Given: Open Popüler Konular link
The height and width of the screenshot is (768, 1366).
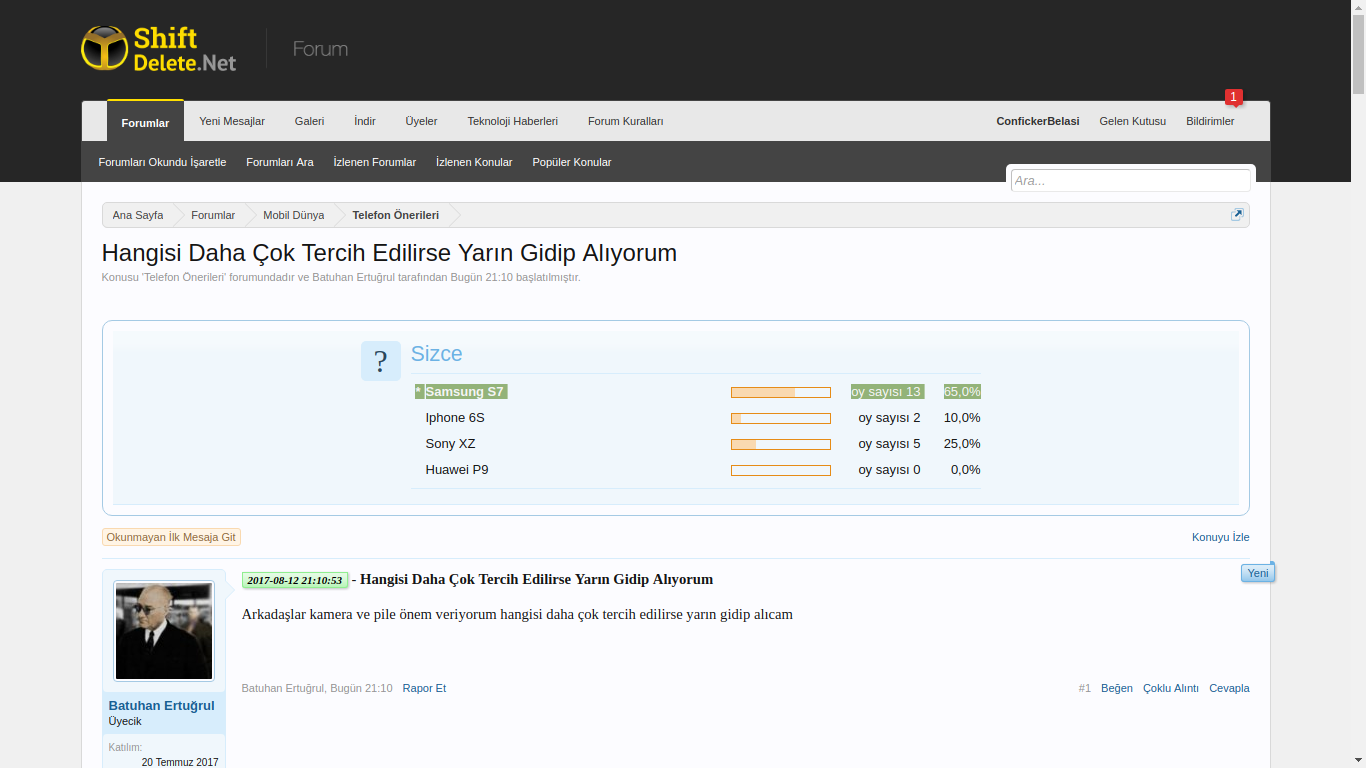Looking at the screenshot, I should pos(572,162).
